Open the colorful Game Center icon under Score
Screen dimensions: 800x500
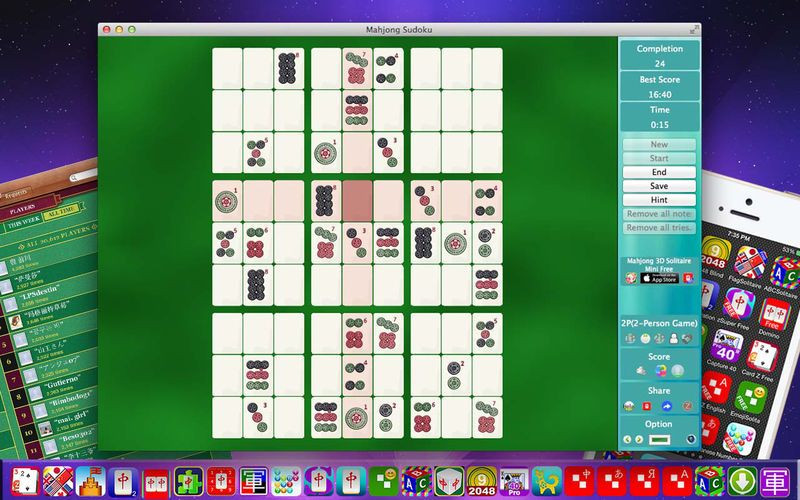660,371
